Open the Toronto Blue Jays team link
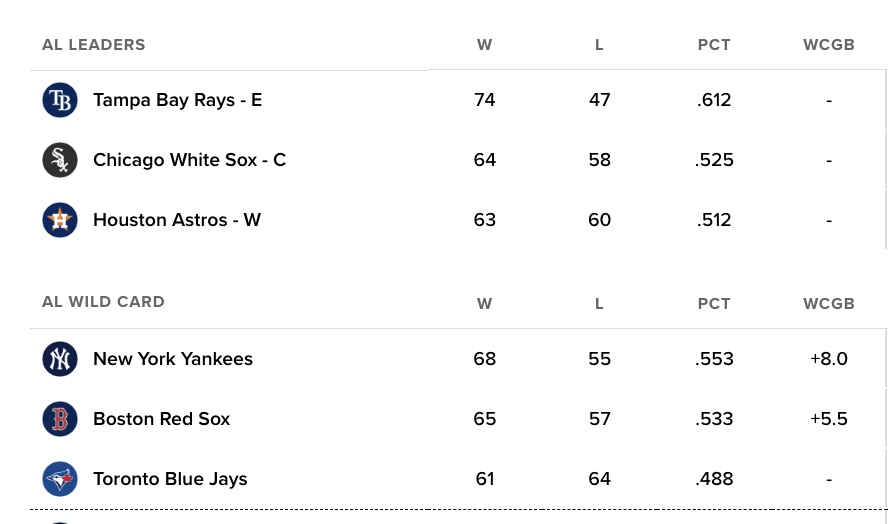This screenshot has height=524, width=888. (170, 479)
